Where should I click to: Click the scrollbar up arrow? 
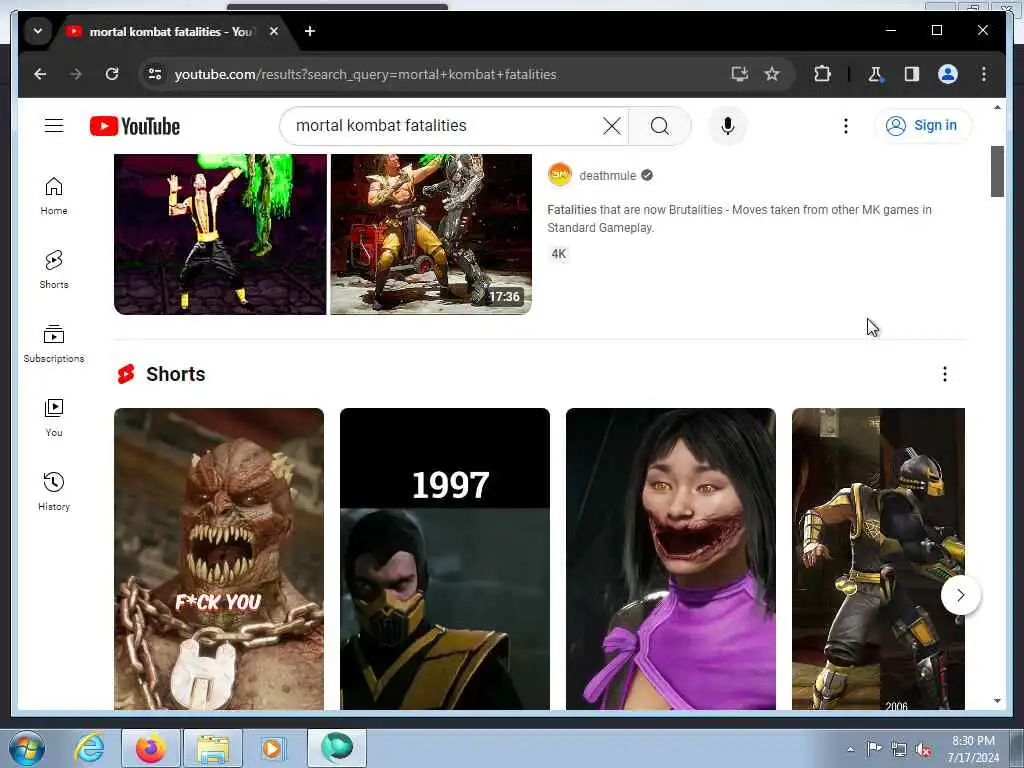tap(997, 107)
